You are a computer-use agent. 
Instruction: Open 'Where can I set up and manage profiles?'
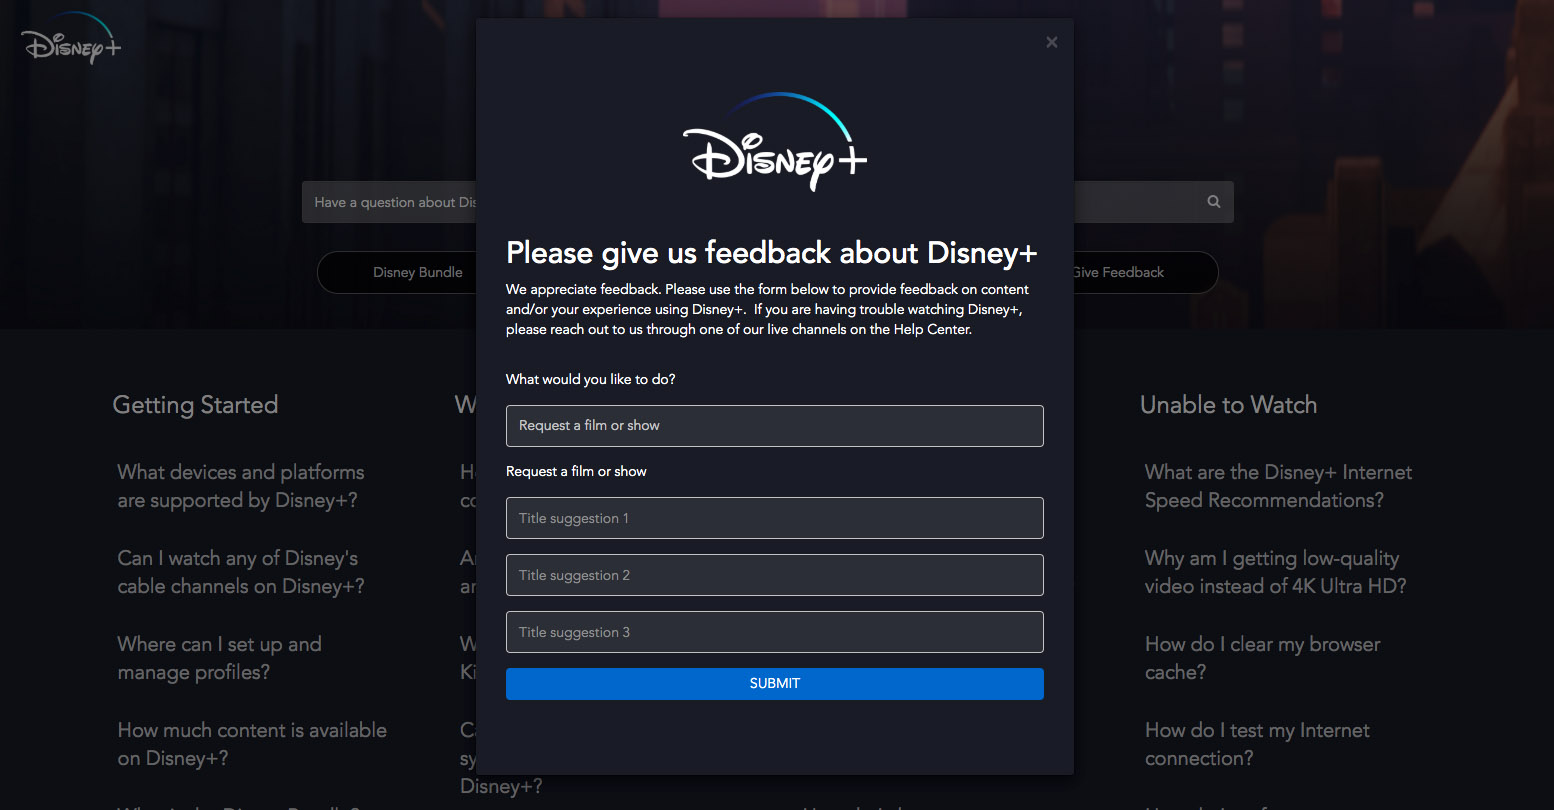pos(220,658)
